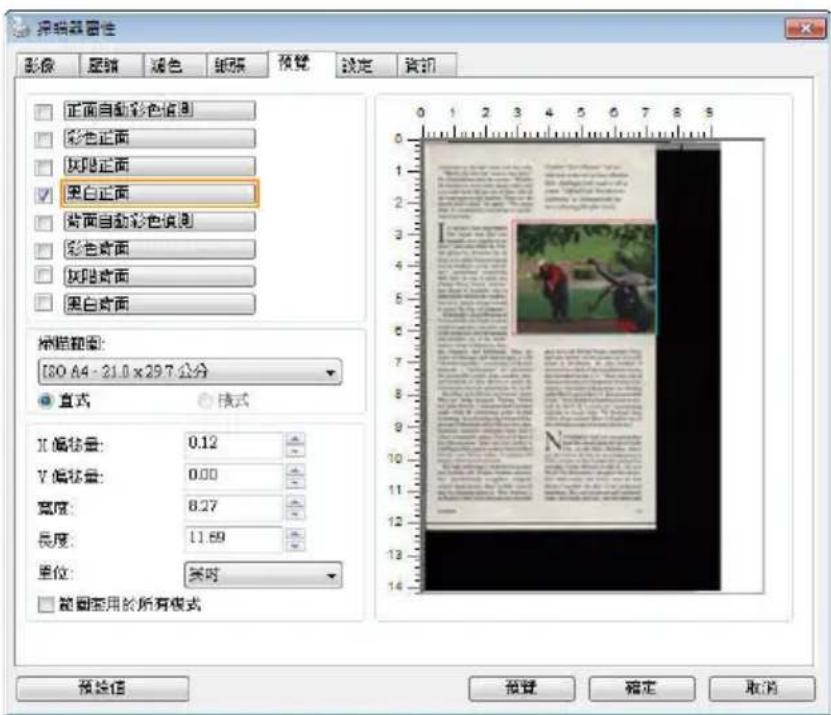The height and width of the screenshot is (715, 831).
Task: Click the 長度 length field
Action: tap(234, 539)
